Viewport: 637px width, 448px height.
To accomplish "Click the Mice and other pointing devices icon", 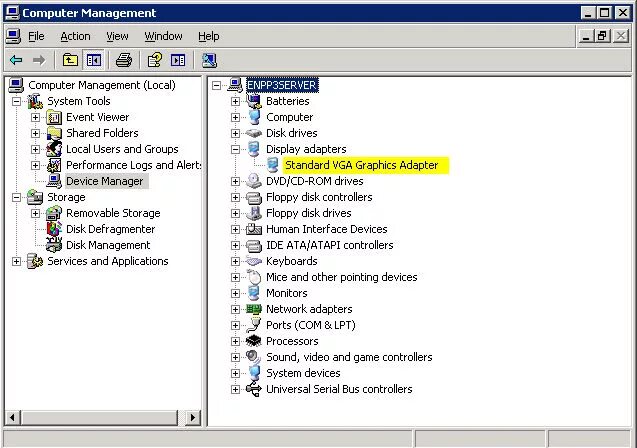I will [254, 277].
